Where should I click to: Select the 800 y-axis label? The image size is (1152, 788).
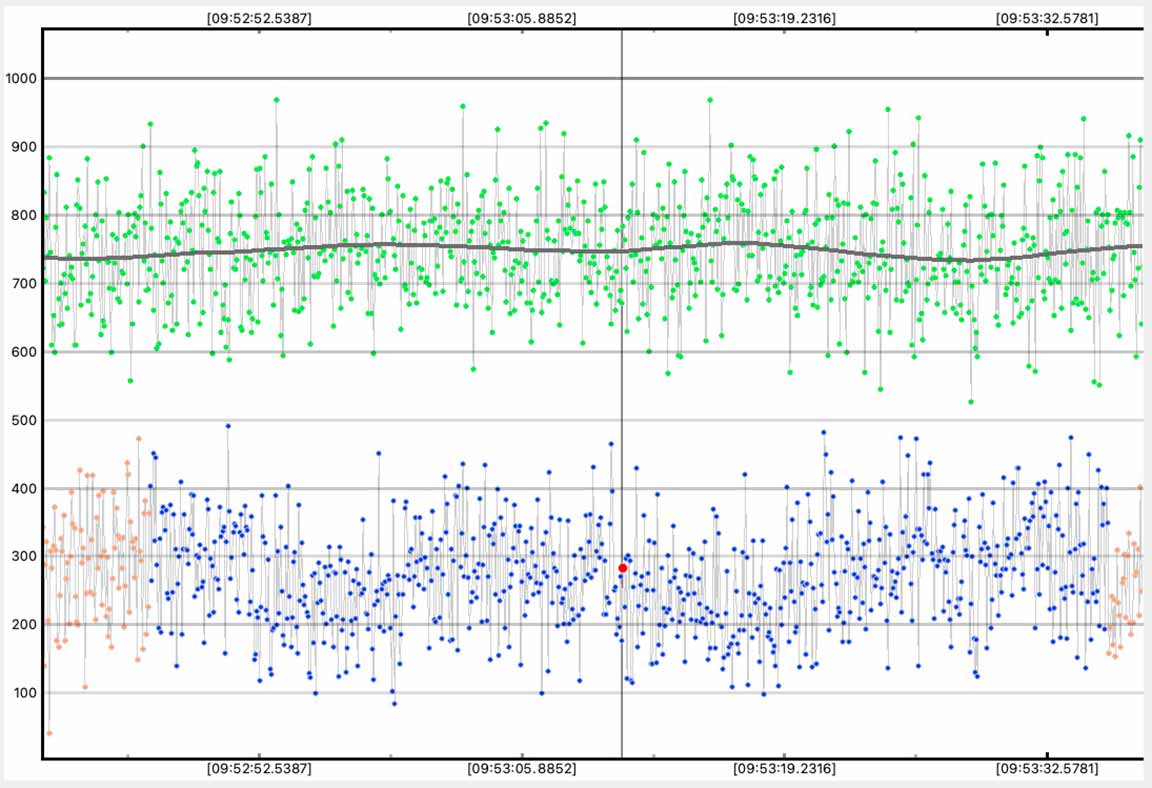click(x=20, y=215)
